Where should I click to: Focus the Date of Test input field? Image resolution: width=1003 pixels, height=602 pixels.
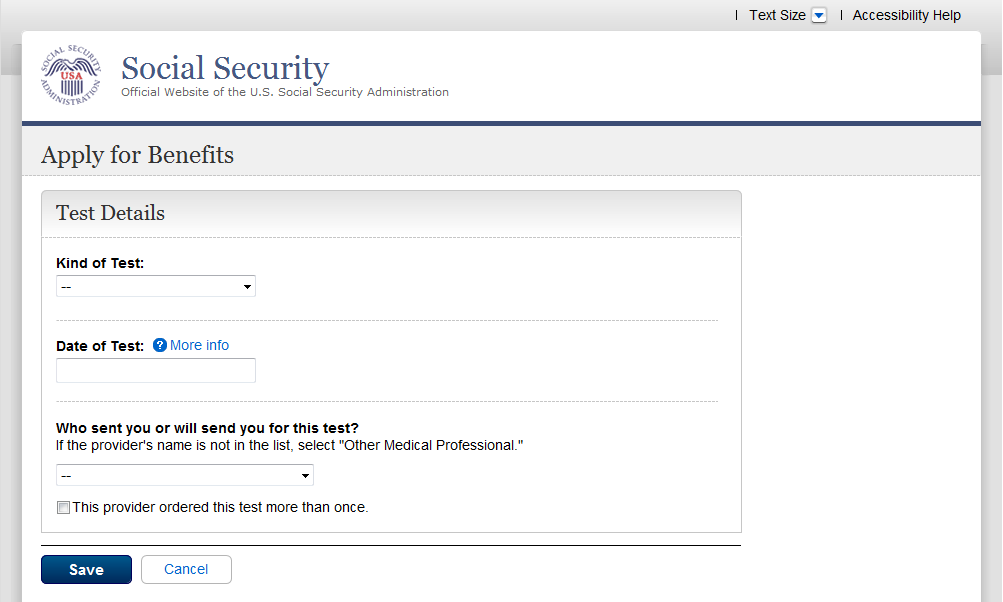coord(156,371)
